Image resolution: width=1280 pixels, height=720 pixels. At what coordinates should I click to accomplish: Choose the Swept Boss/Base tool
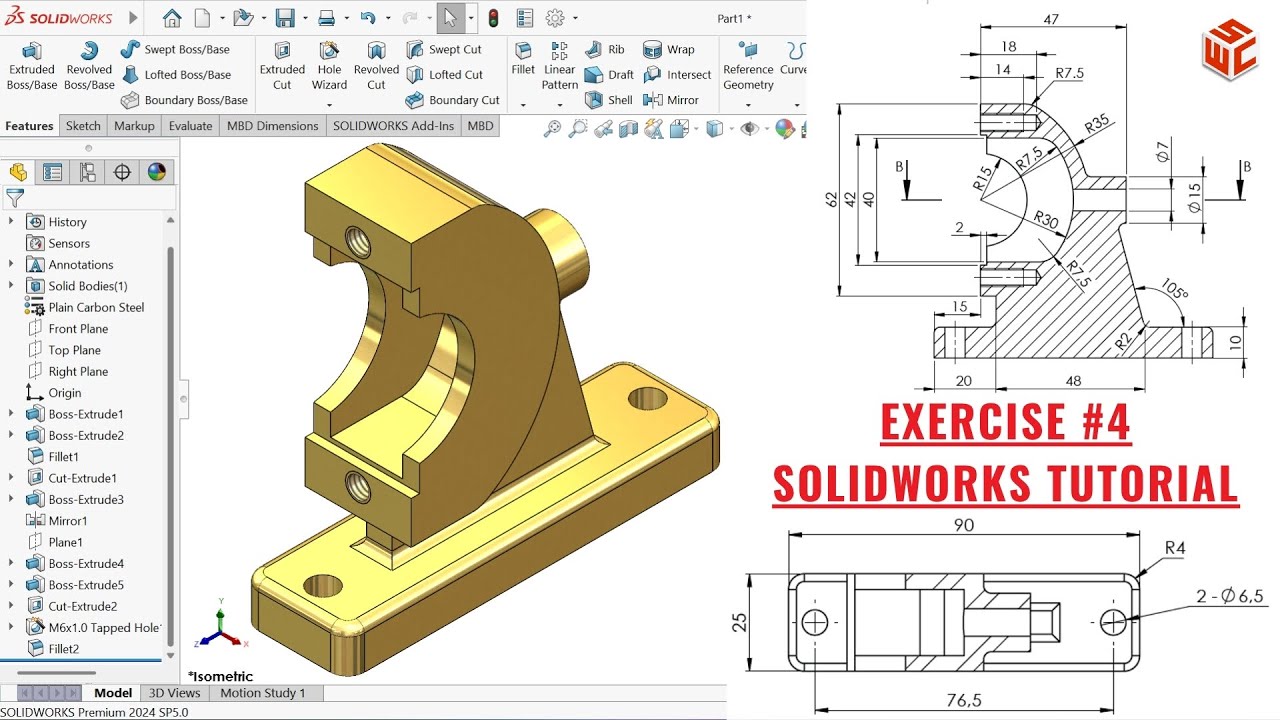[175, 49]
